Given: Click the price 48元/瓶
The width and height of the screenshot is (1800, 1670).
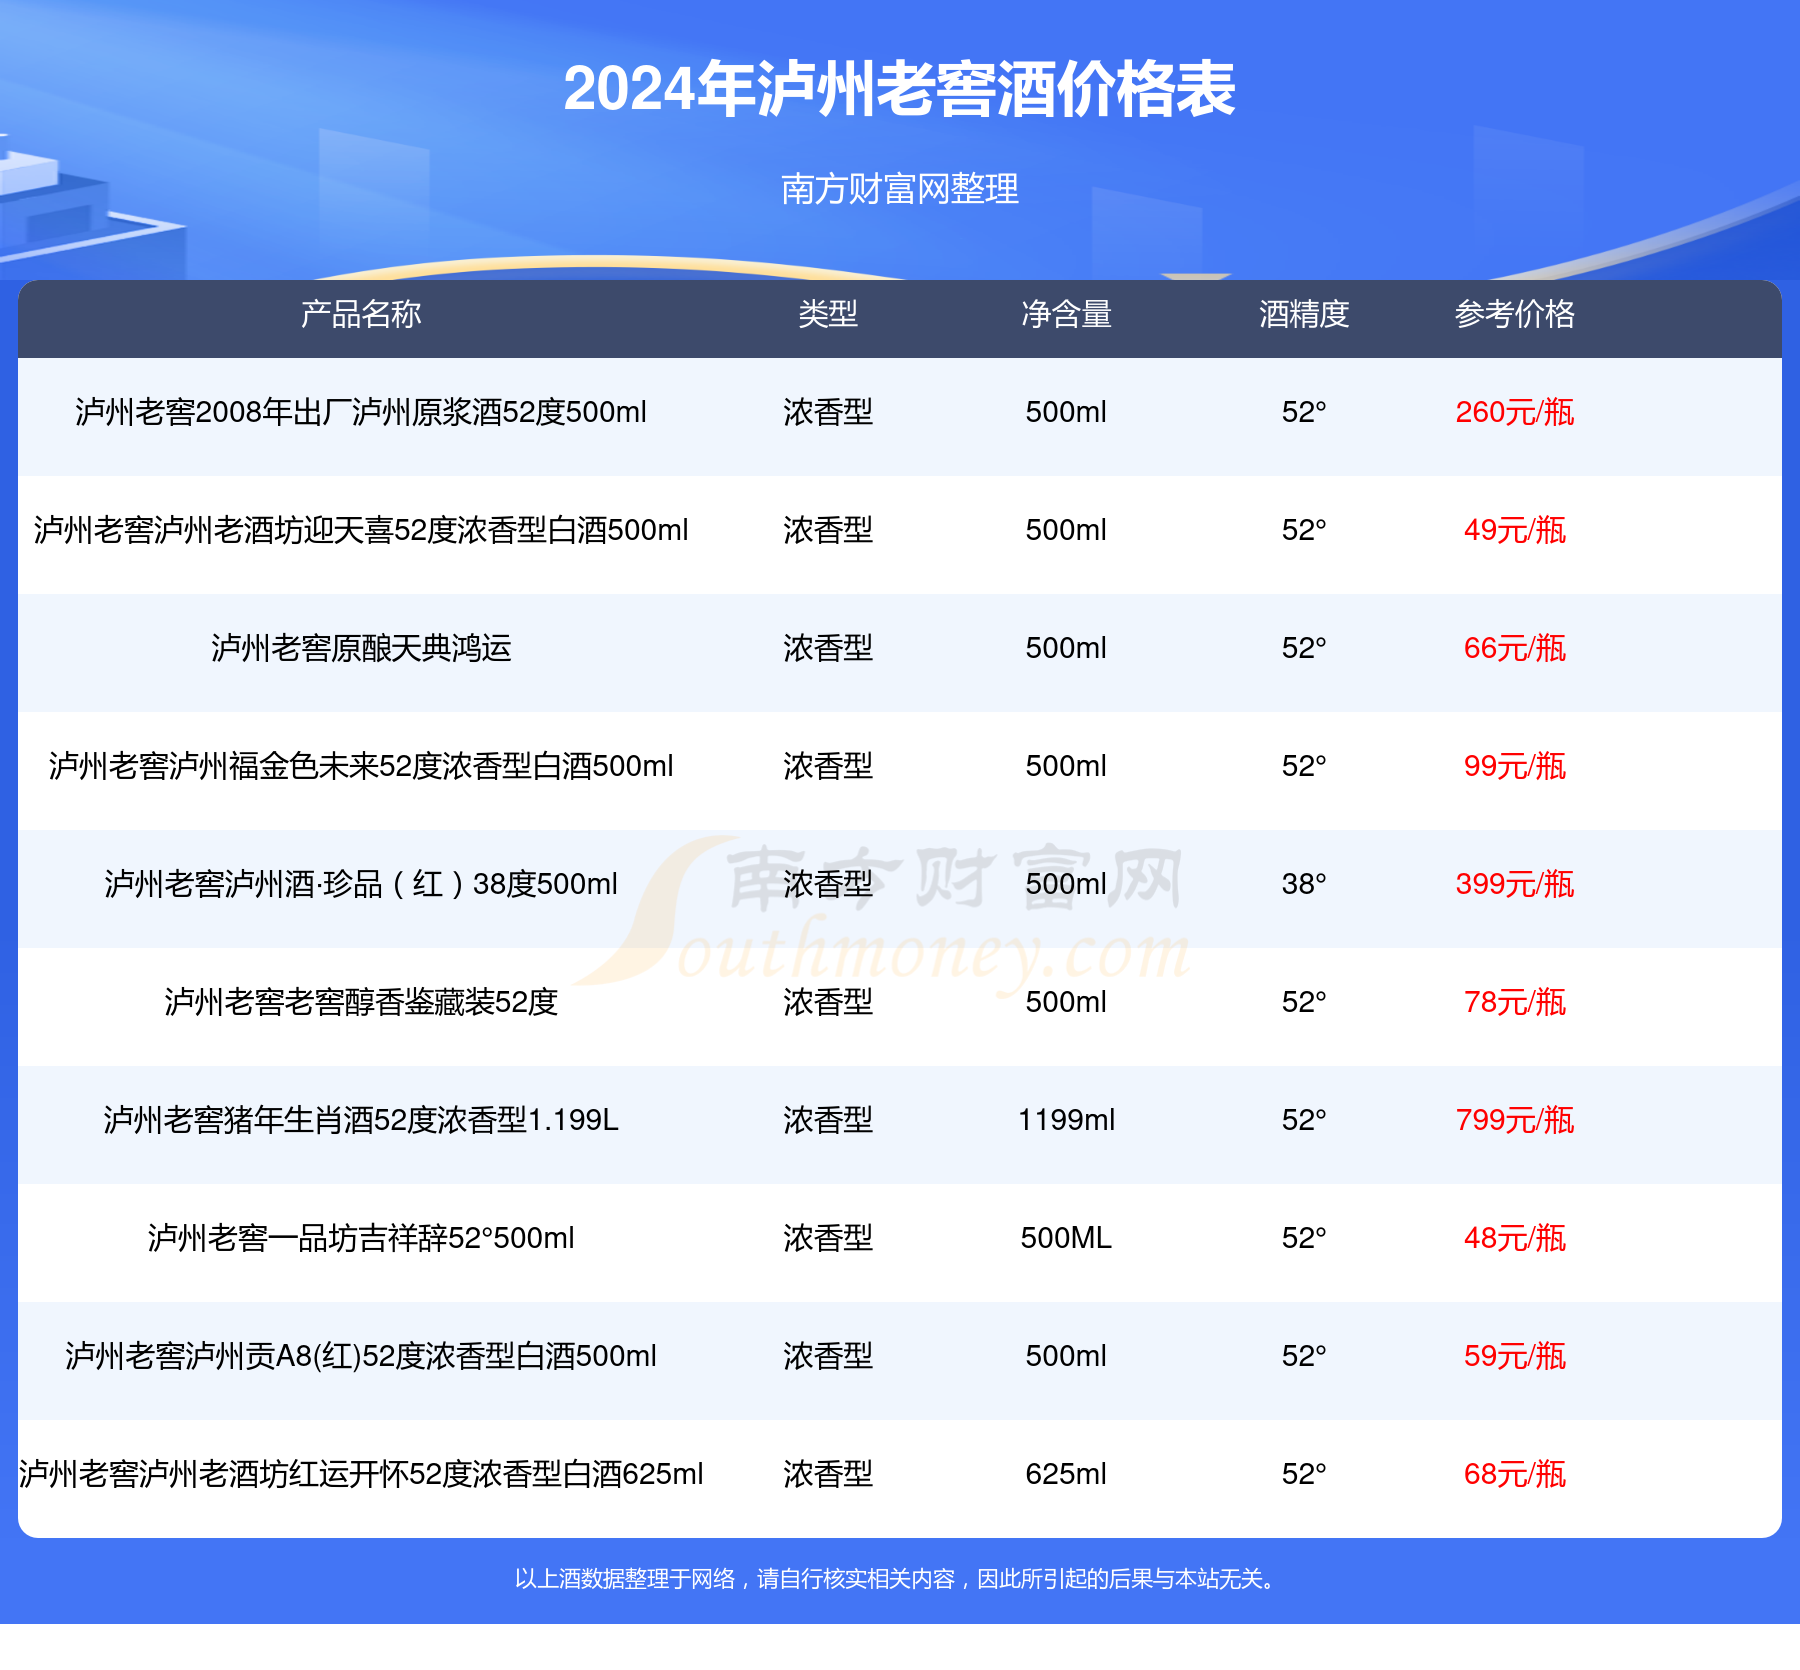Looking at the screenshot, I should click(1515, 1238).
